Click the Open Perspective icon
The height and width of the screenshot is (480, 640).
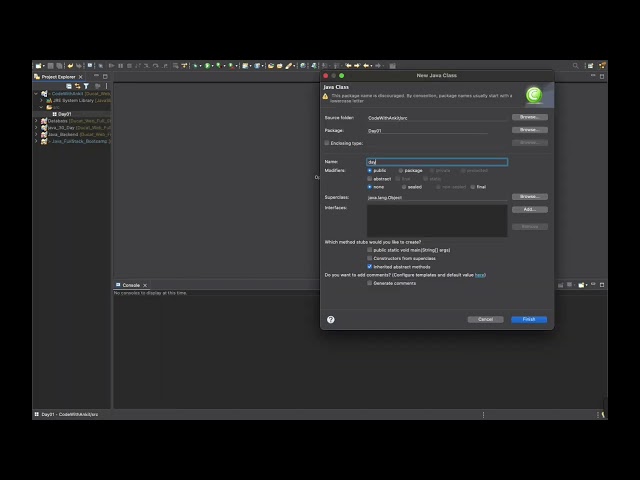[x=591, y=66]
